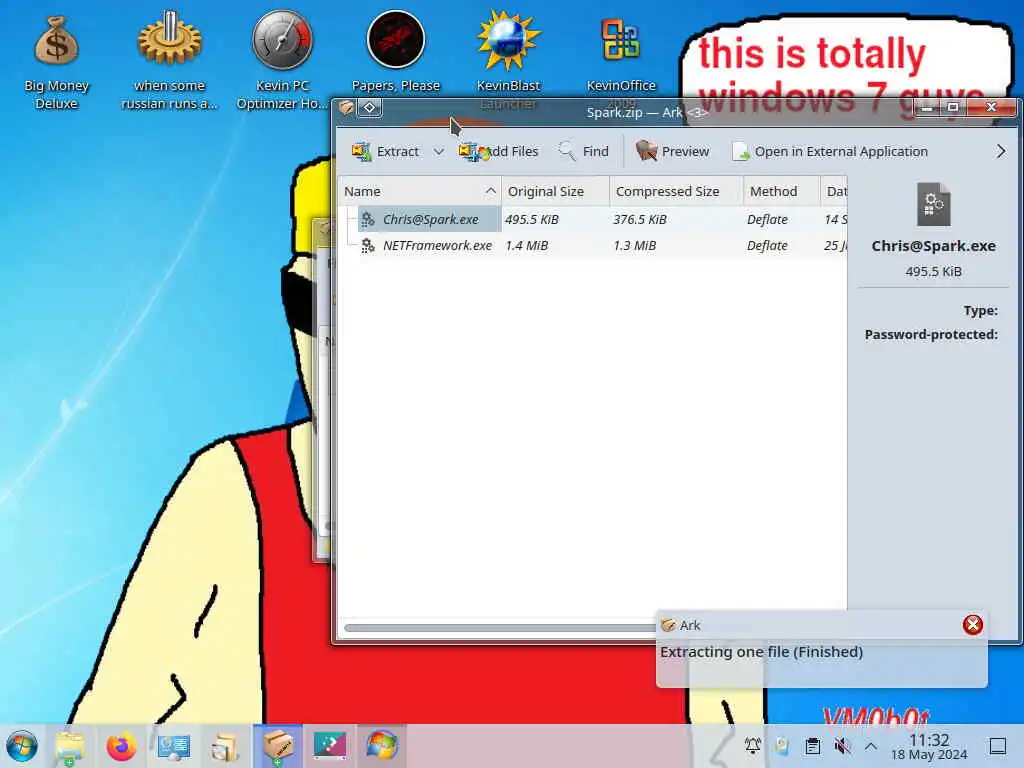
Task: Sort by Original Size column
Action: point(555,191)
